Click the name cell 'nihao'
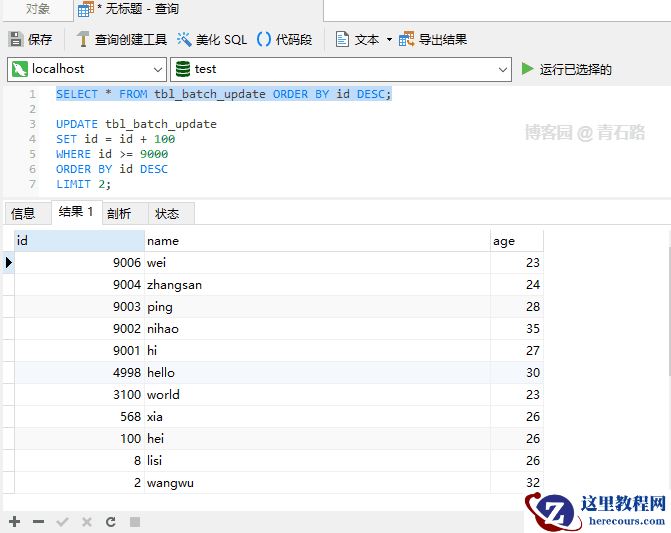Image resolution: width=671 pixels, height=533 pixels. click(x=318, y=329)
